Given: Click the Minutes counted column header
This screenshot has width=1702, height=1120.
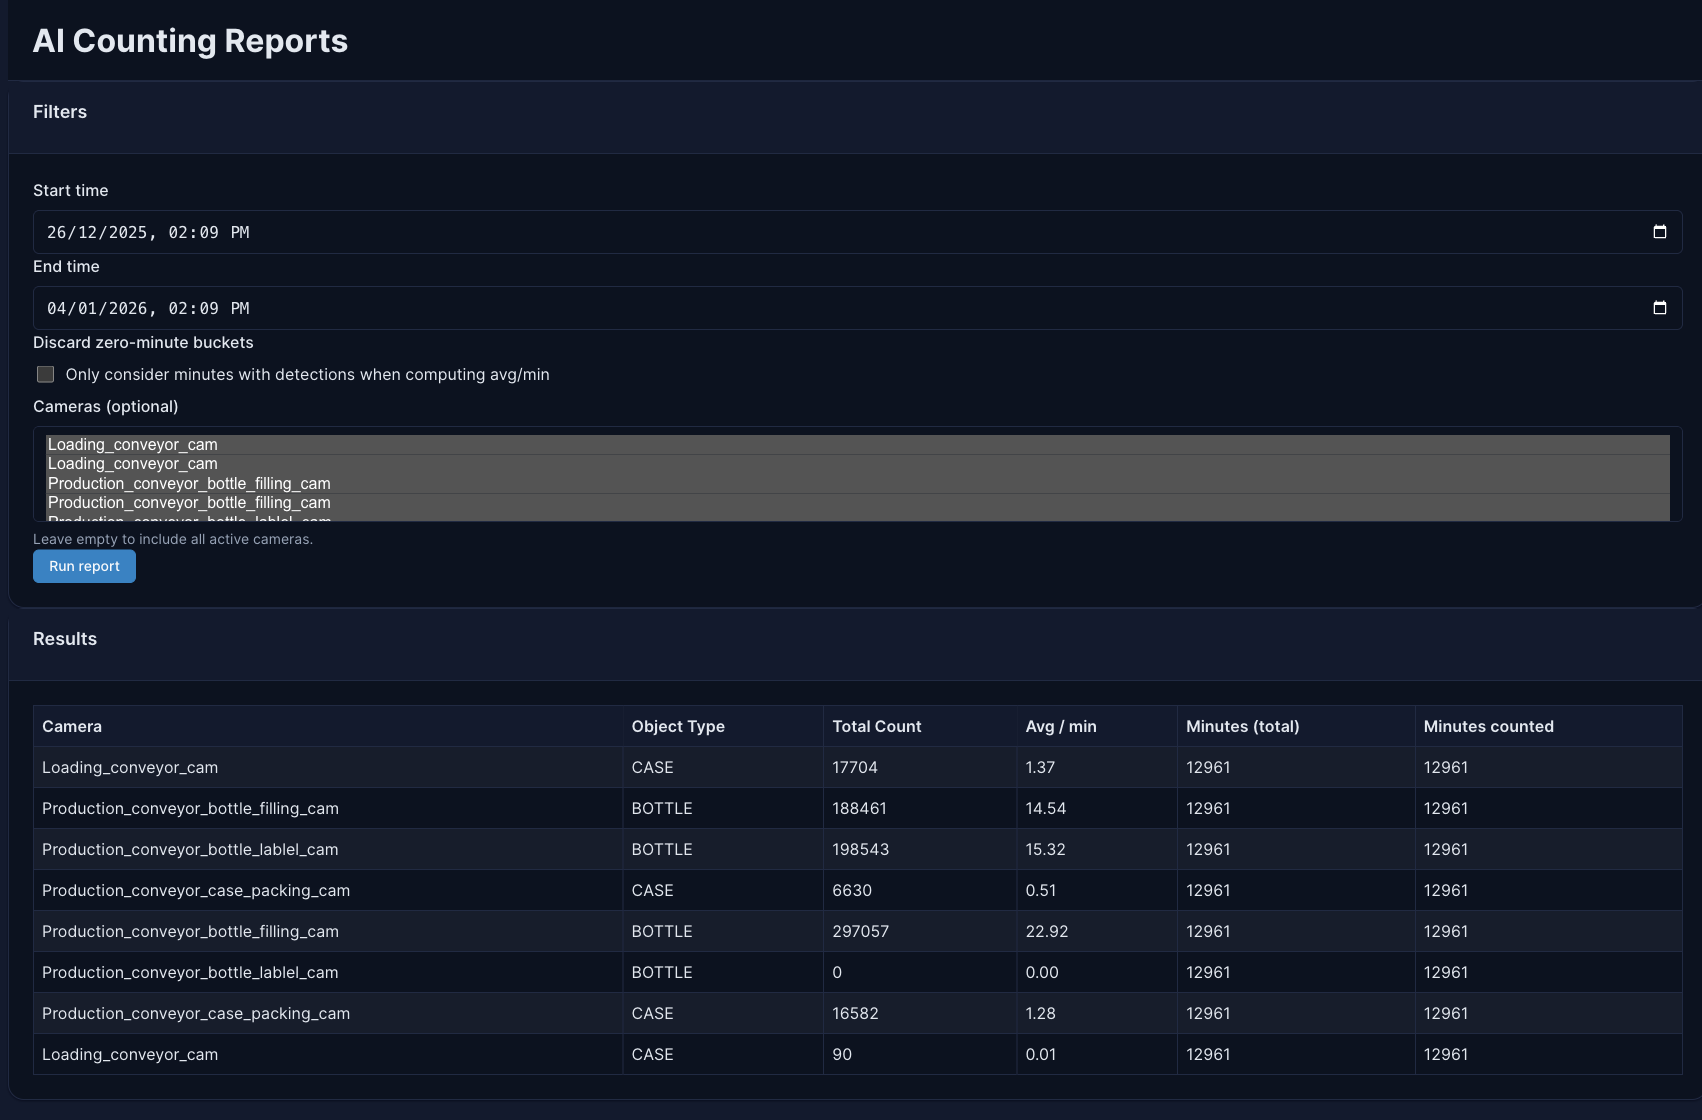Looking at the screenshot, I should 1488,726.
